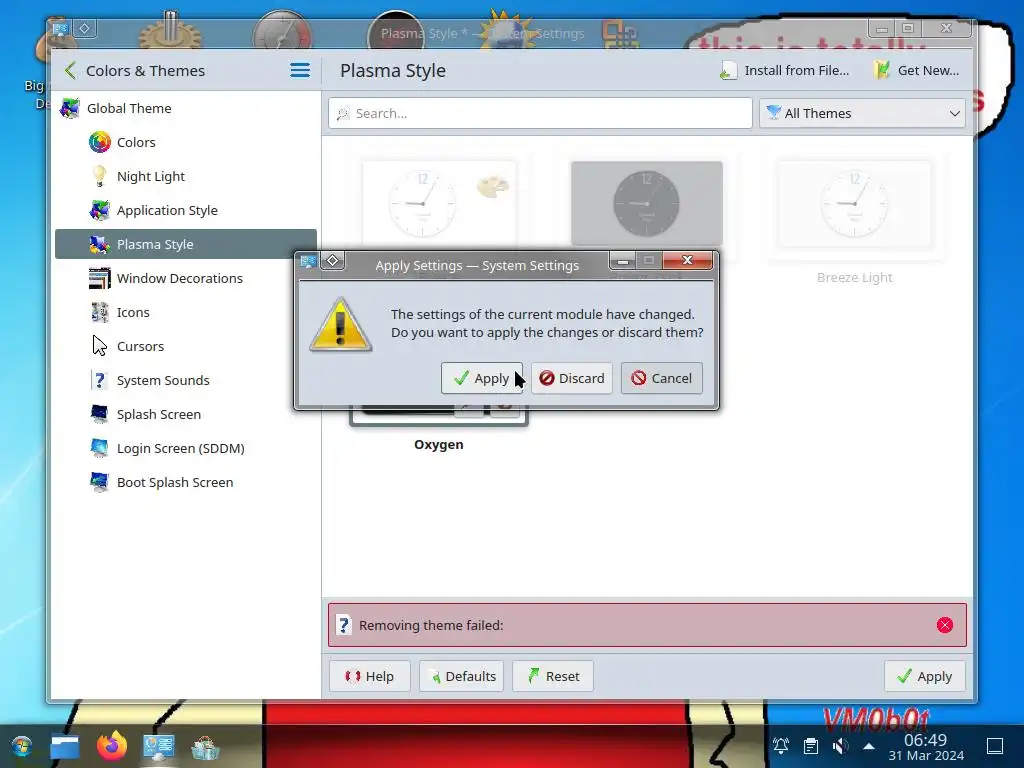This screenshot has height=768, width=1024.
Task: Open the Discover store taskbar icon
Action: (x=205, y=746)
